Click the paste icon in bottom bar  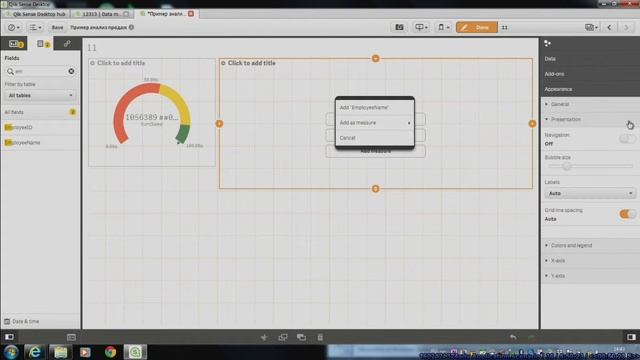tap(302, 337)
